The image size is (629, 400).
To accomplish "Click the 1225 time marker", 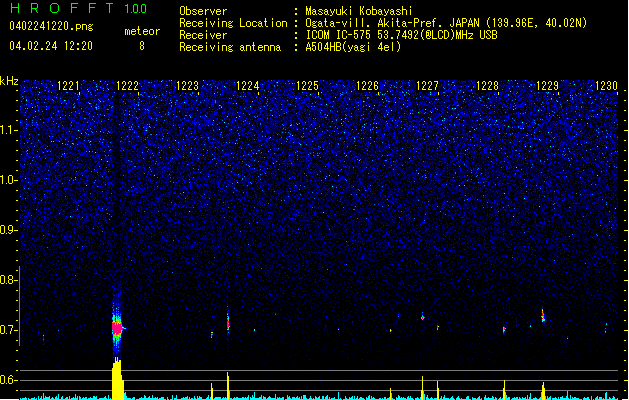I will click(x=307, y=85).
